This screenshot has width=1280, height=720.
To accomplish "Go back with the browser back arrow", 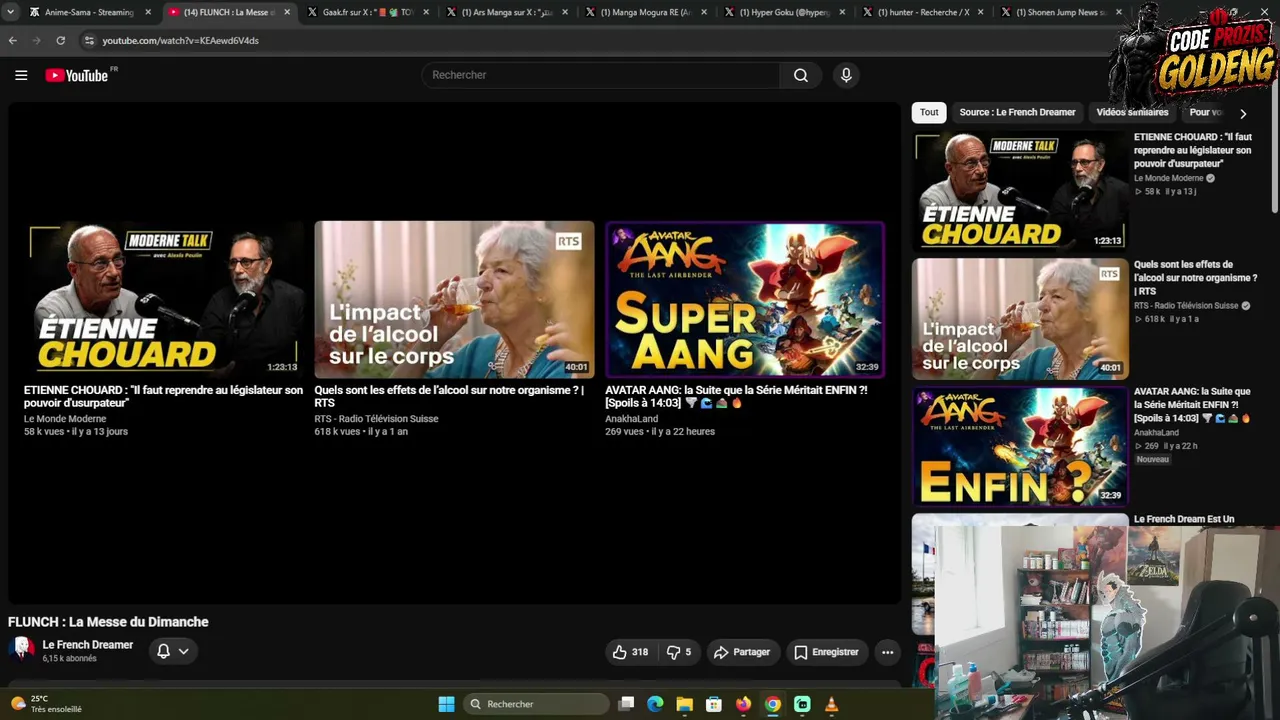I will pyautogui.click(x=13, y=41).
